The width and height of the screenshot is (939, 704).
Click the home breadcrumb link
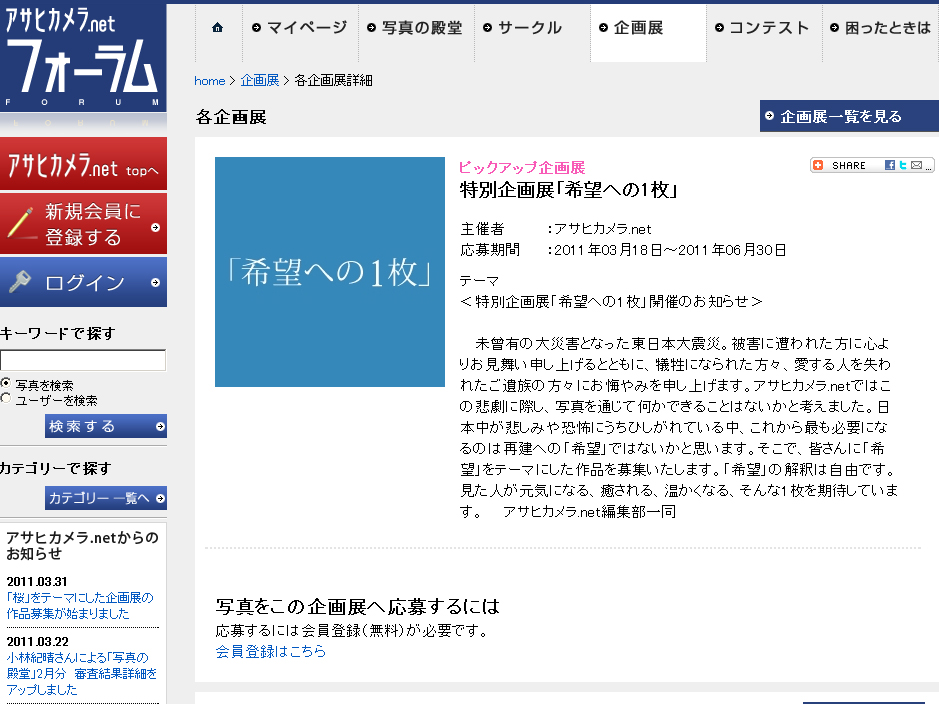[x=210, y=81]
